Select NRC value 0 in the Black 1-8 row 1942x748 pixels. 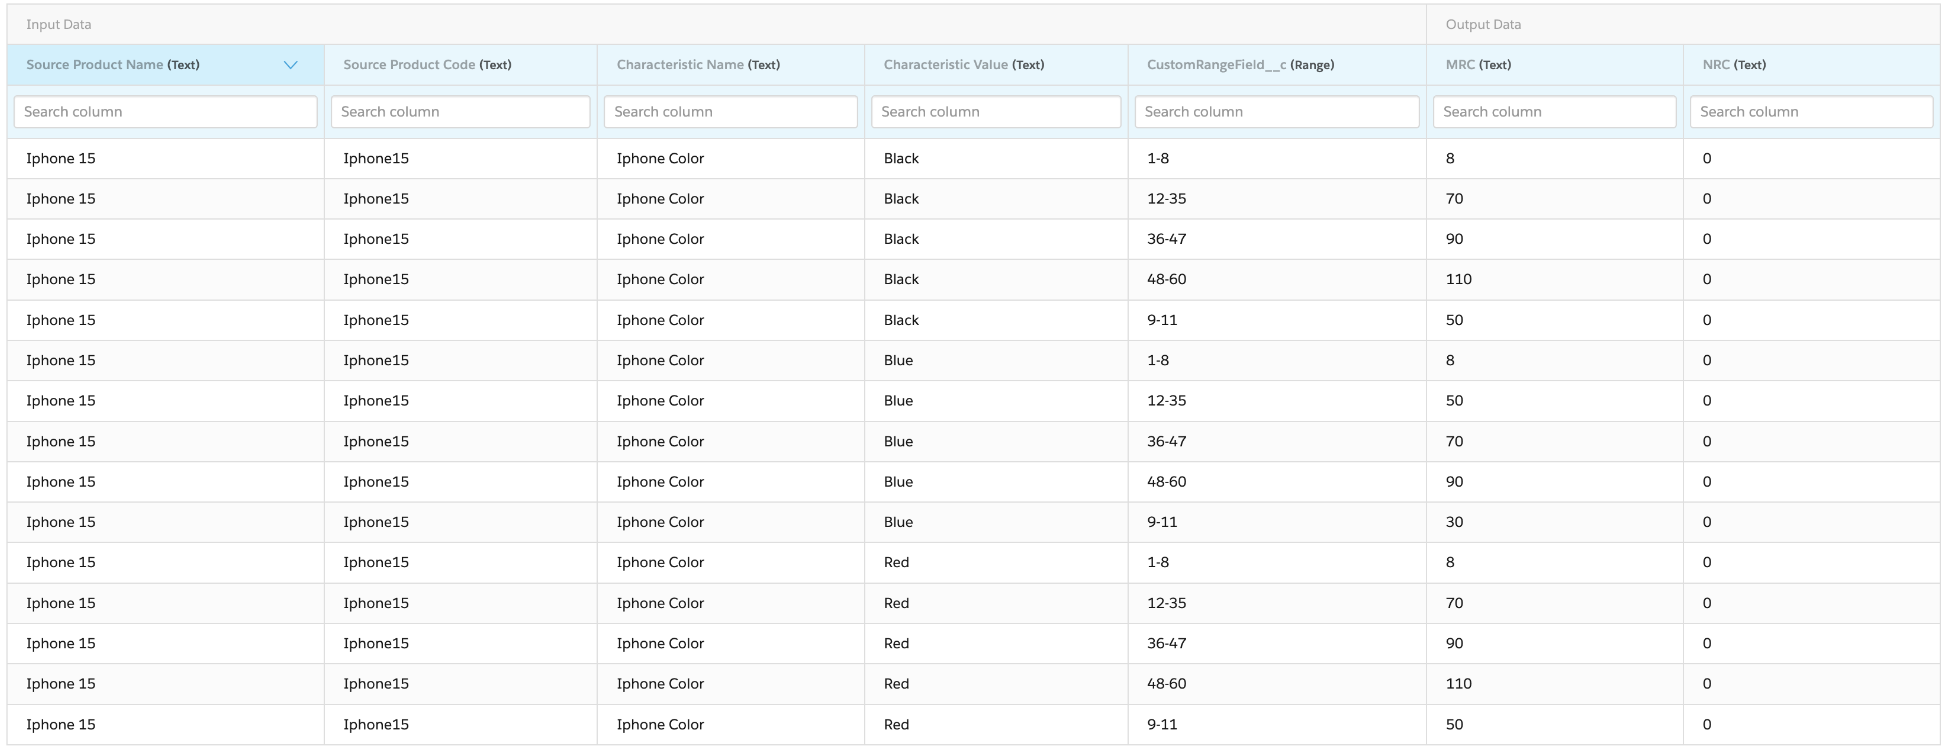[1812, 158]
